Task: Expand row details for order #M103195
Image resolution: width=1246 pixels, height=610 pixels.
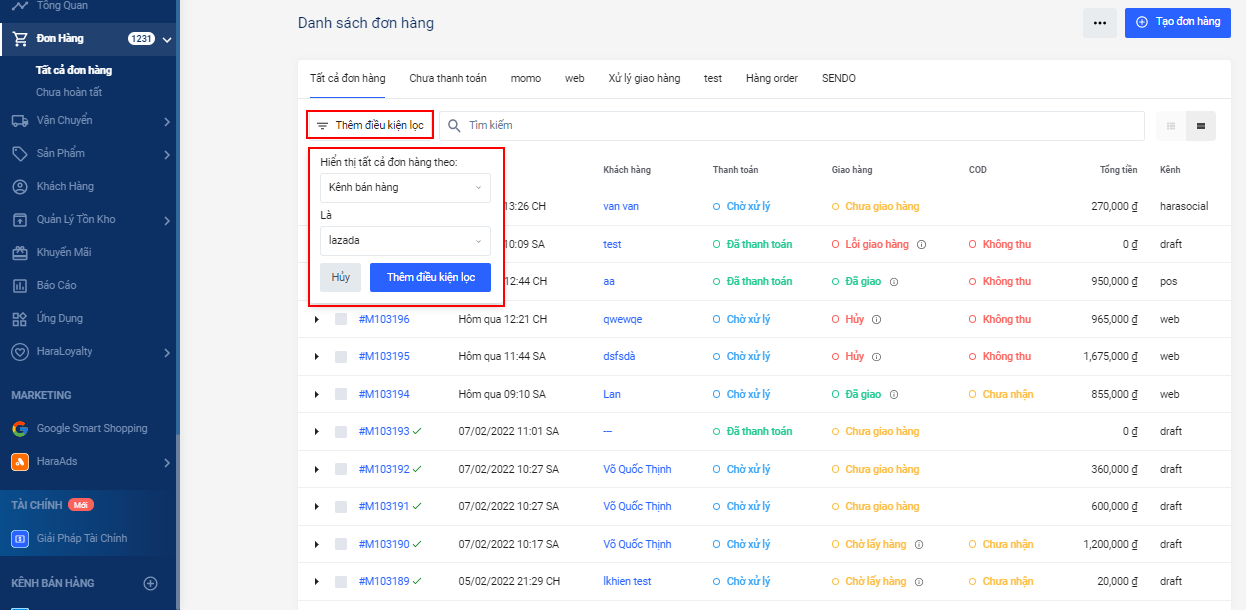Action: pos(317,357)
